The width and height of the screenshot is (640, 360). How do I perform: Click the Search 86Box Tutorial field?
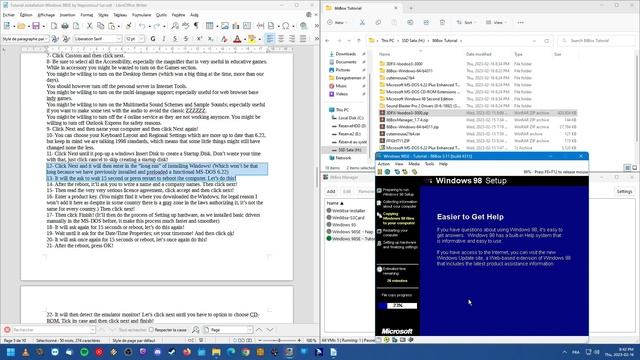click(x=597, y=41)
